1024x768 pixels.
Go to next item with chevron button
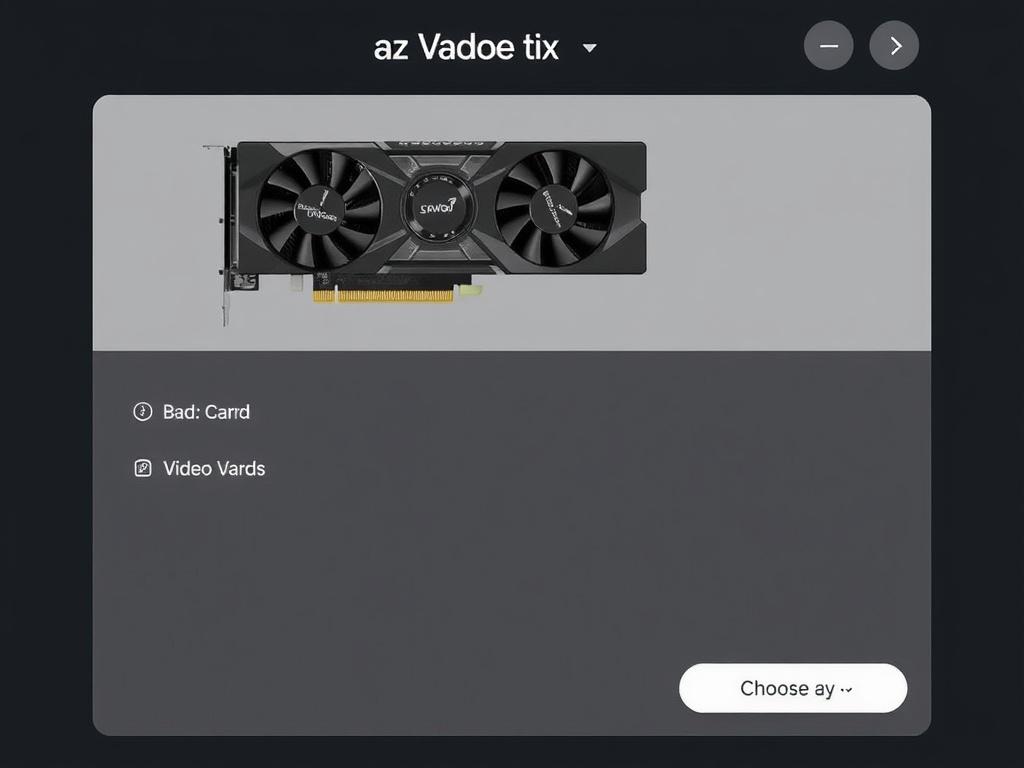coord(894,46)
